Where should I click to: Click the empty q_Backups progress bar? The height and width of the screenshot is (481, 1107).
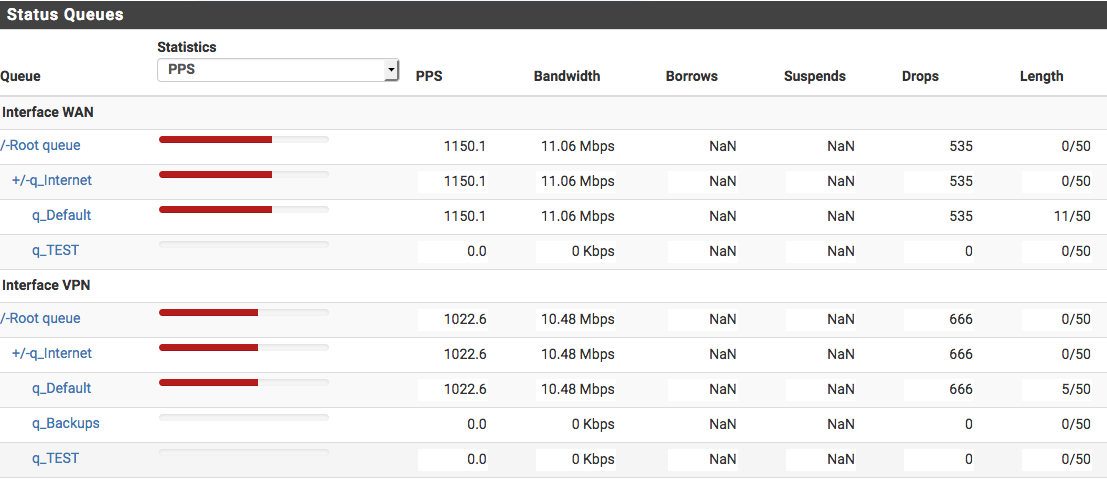click(x=243, y=417)
